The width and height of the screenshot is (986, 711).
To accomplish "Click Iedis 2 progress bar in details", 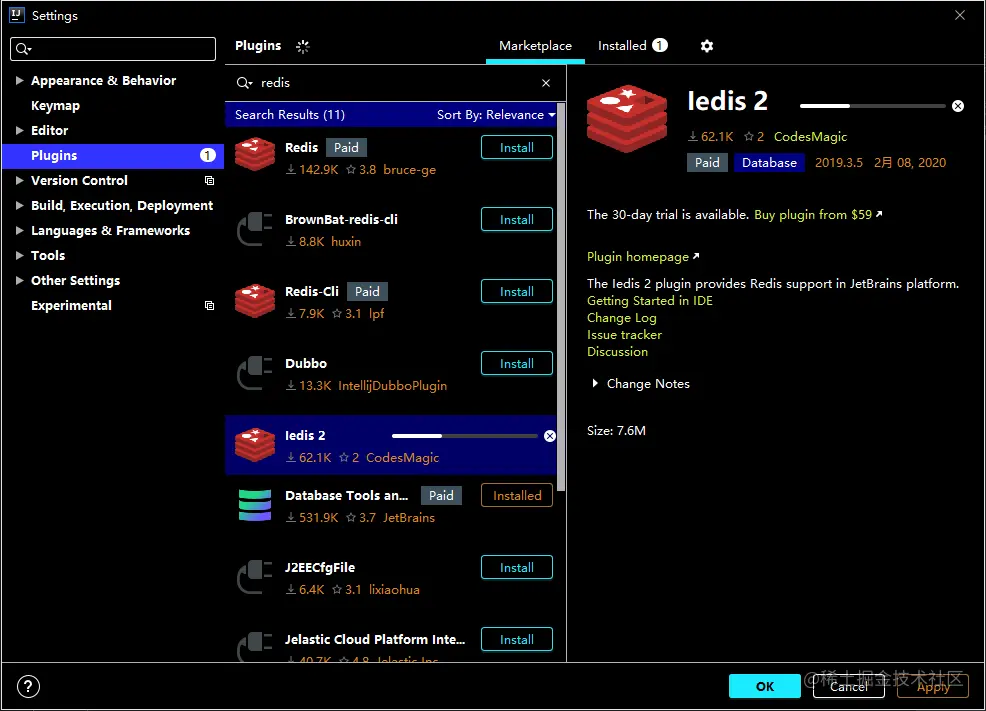I will pos(872,106).
